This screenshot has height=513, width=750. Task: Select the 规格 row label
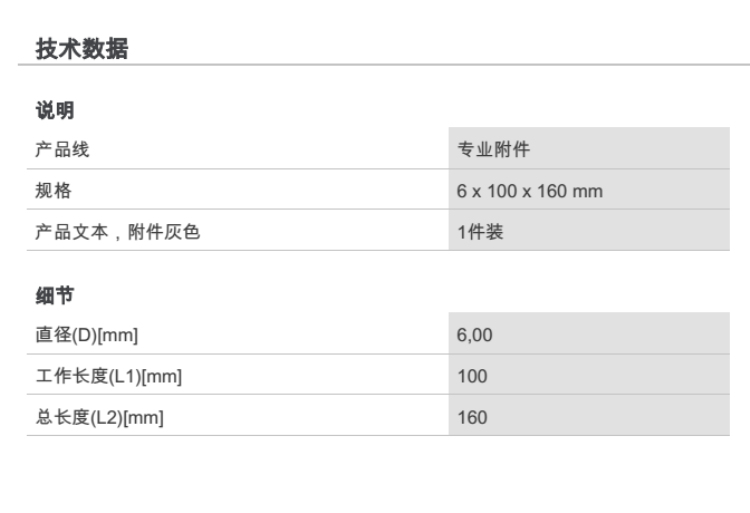pos(54,191)
